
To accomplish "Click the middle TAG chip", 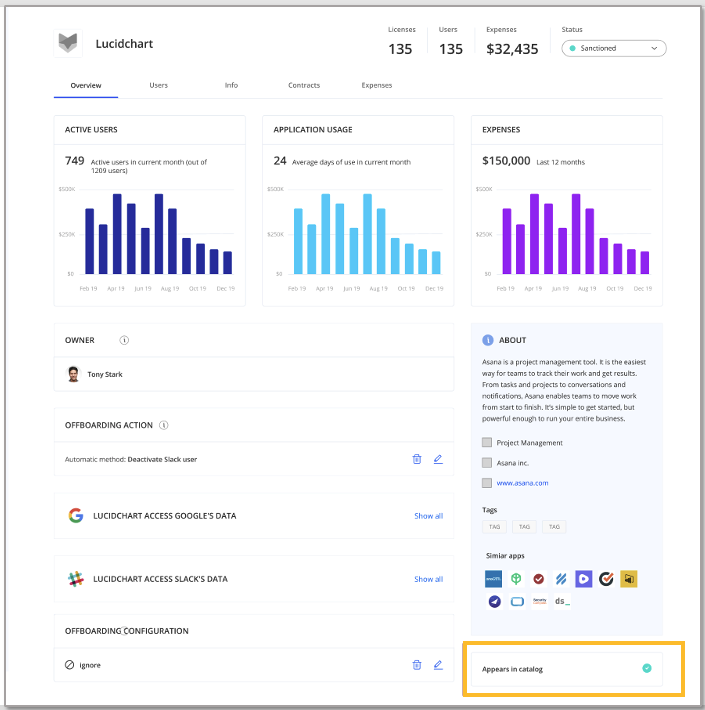I will click(524, 527).
